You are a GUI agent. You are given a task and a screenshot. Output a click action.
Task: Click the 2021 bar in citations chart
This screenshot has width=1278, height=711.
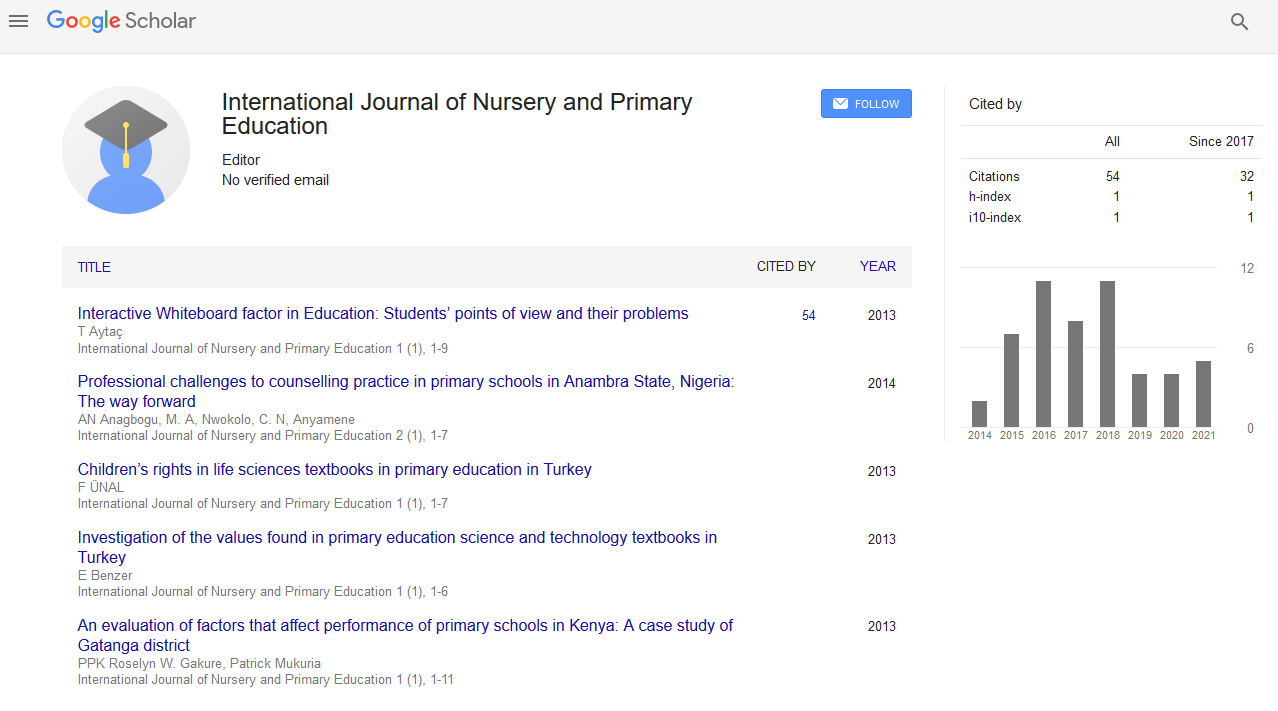(1203, 394)
